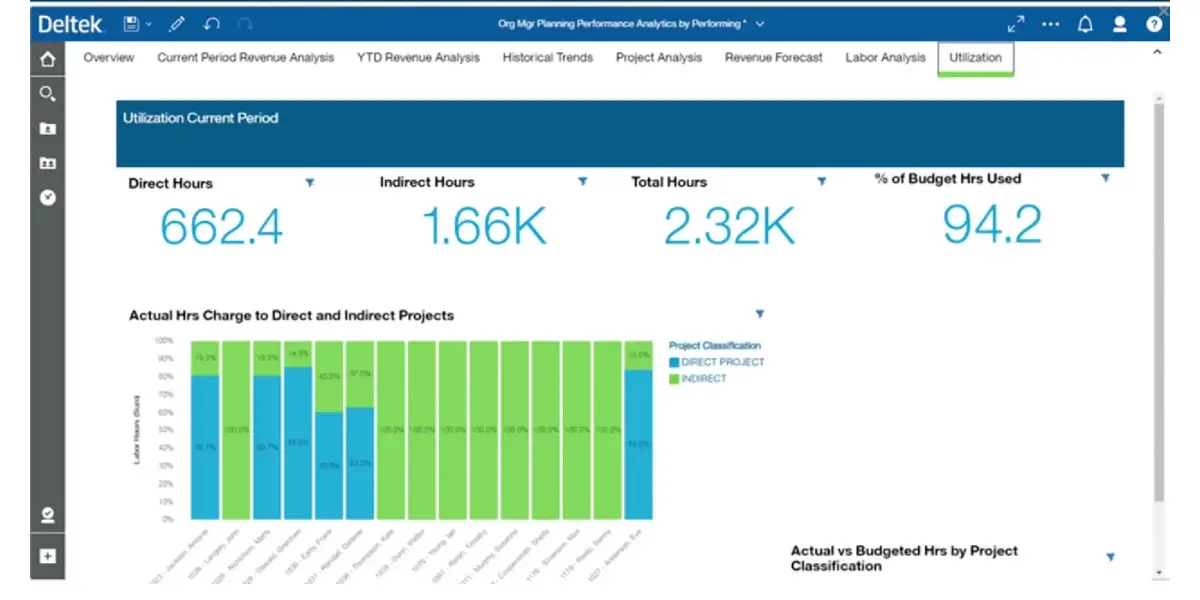
Task: Open the Revenue Forecast tab
Action: click(x=774, y=58)
